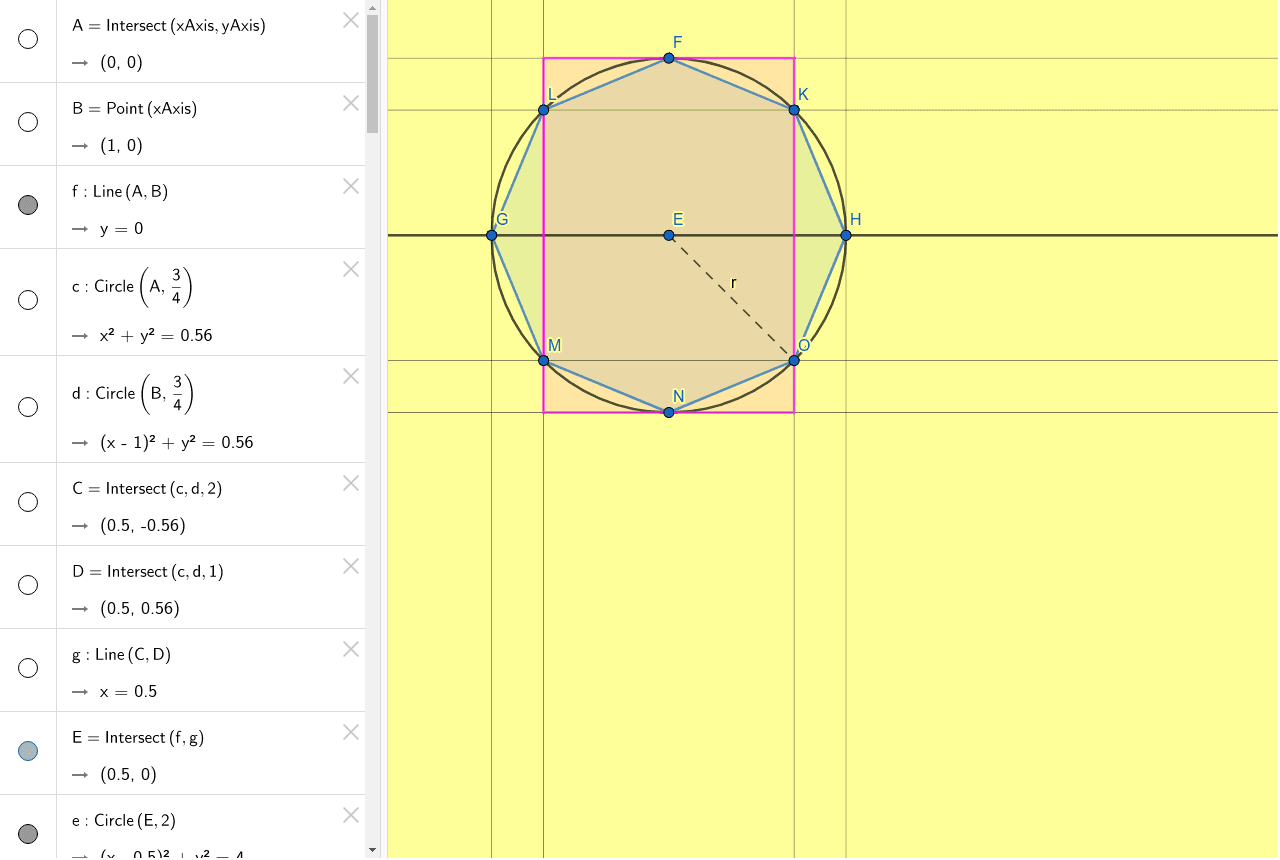1280x860 pixels.
Task: Delete circle d with its X icon
Action: coord(351,376)
